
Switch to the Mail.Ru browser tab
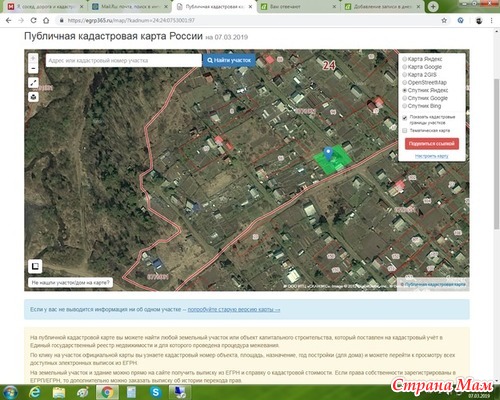click(130, 6)
